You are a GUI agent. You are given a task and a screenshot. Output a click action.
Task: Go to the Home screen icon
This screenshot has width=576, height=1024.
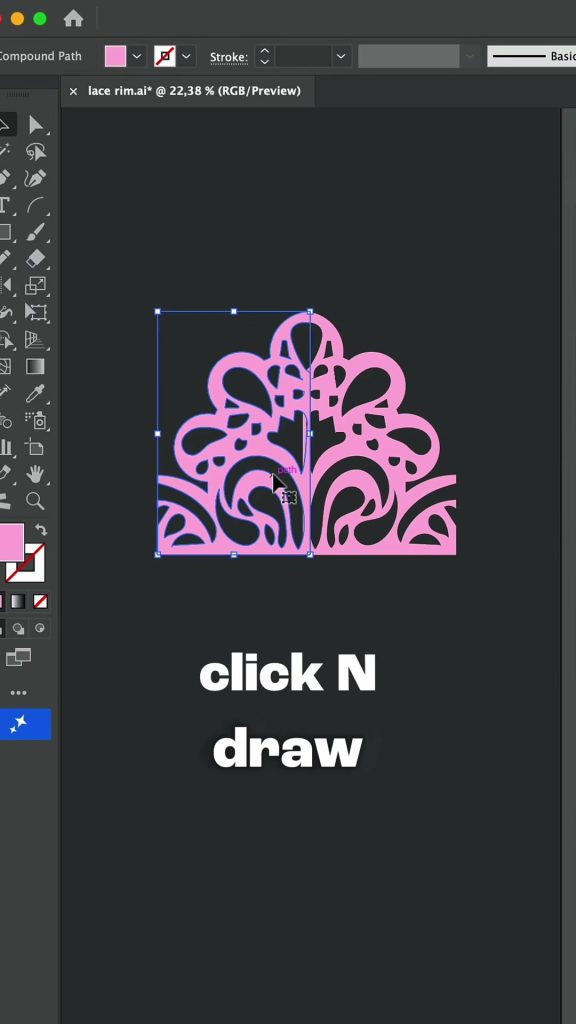[73, 18]
